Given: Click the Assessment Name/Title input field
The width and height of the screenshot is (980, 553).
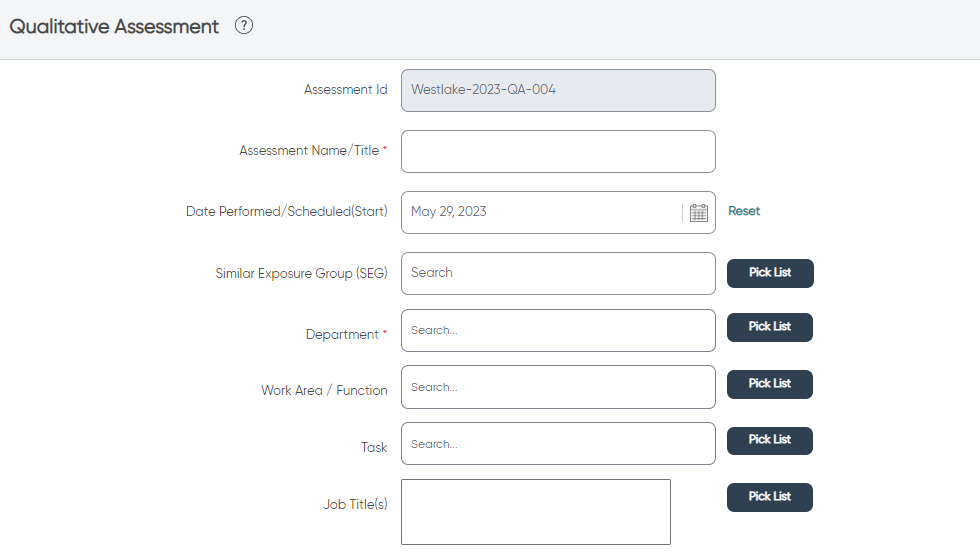Looking at the screenshot, I should 558,151.
